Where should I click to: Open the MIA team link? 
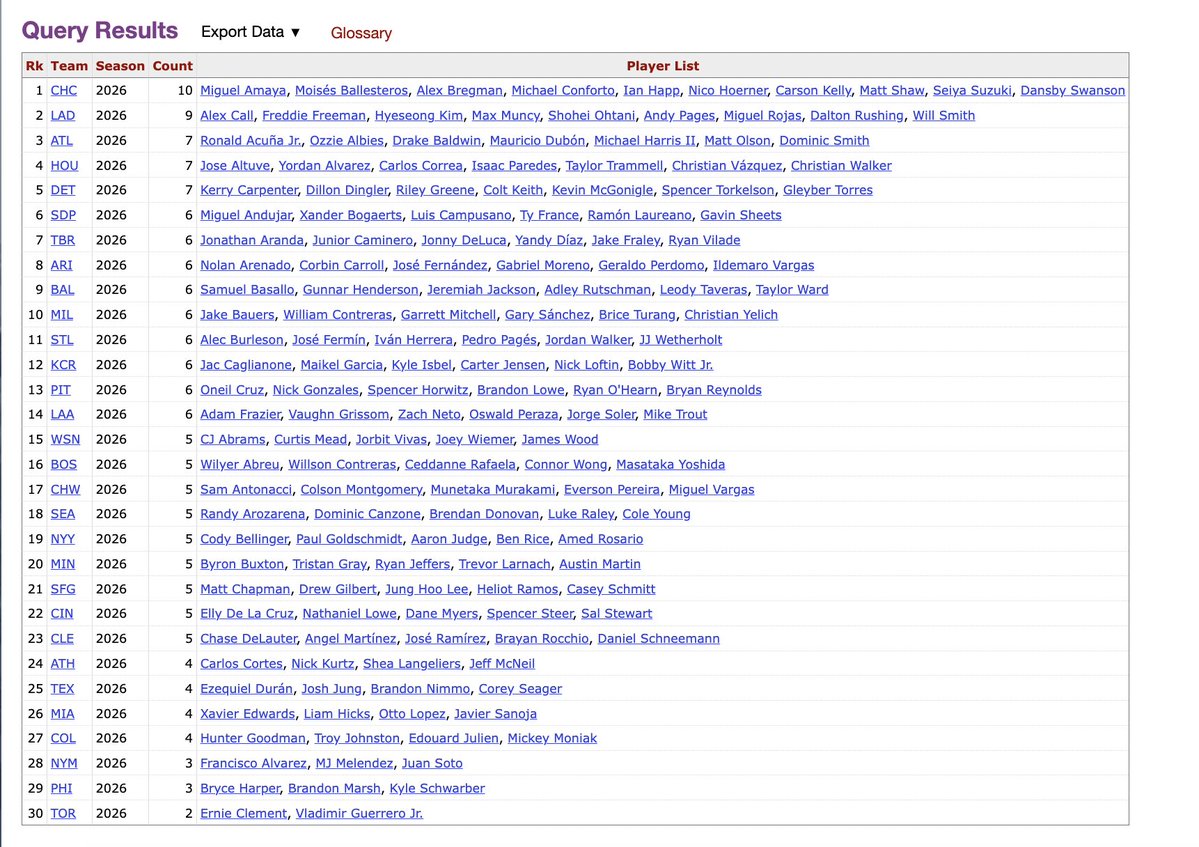63,714
